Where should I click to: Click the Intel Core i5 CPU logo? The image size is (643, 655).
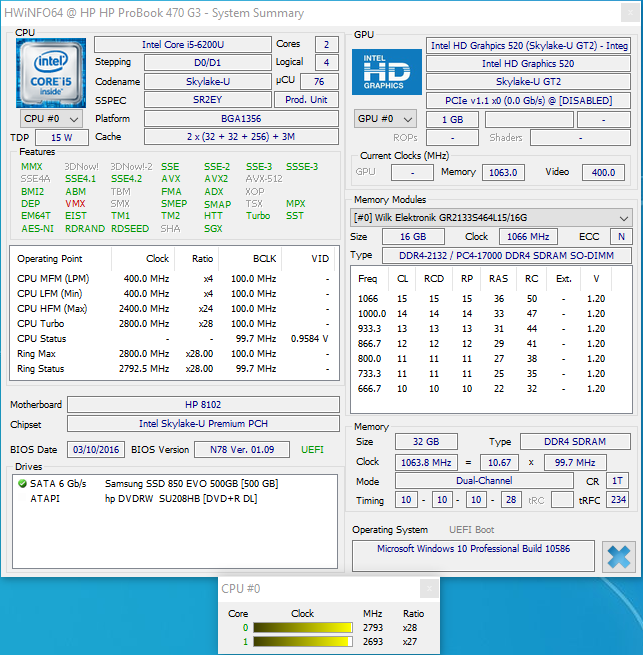pos(51,73)
